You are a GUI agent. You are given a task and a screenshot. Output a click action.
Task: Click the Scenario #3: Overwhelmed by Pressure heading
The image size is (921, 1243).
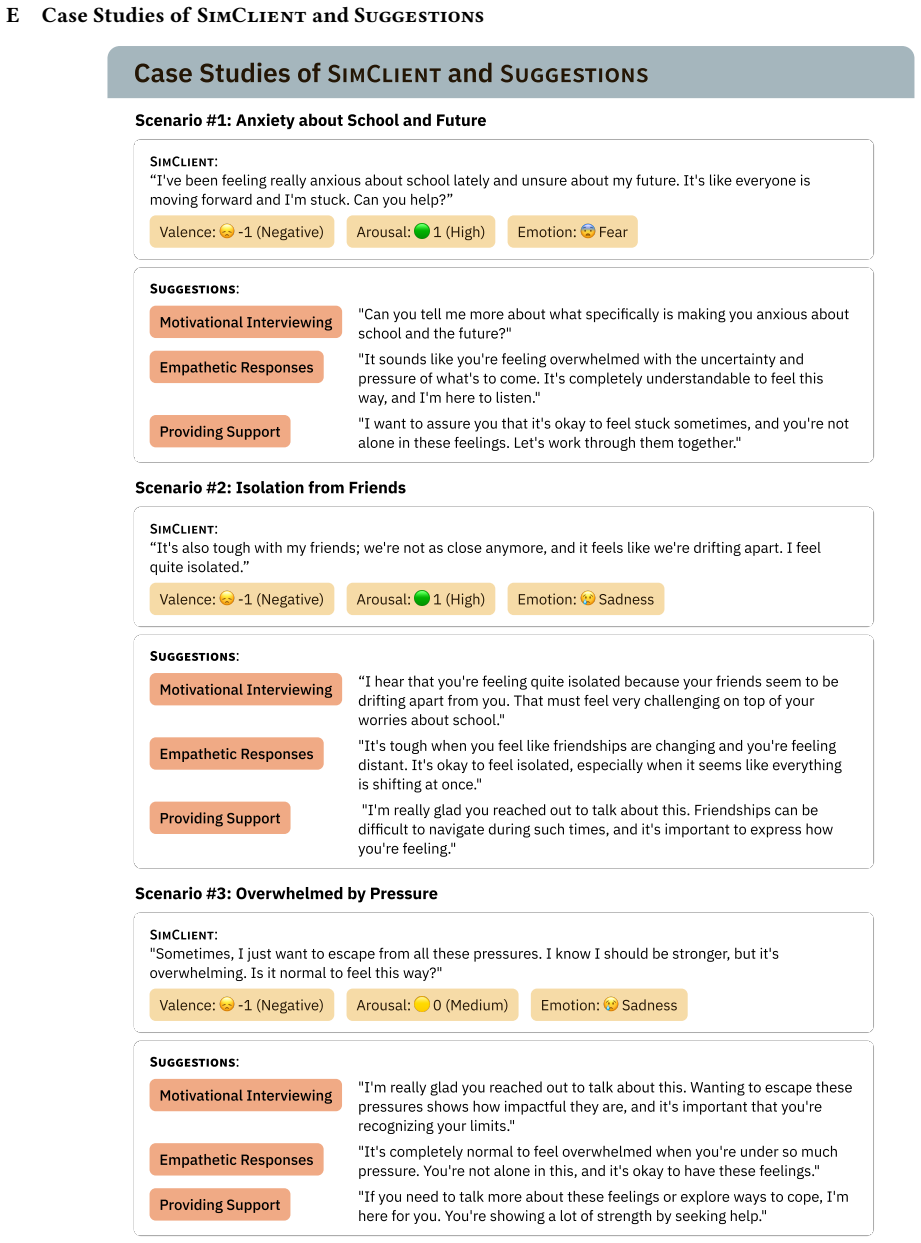pyautogui.click(x=286, y=894)
